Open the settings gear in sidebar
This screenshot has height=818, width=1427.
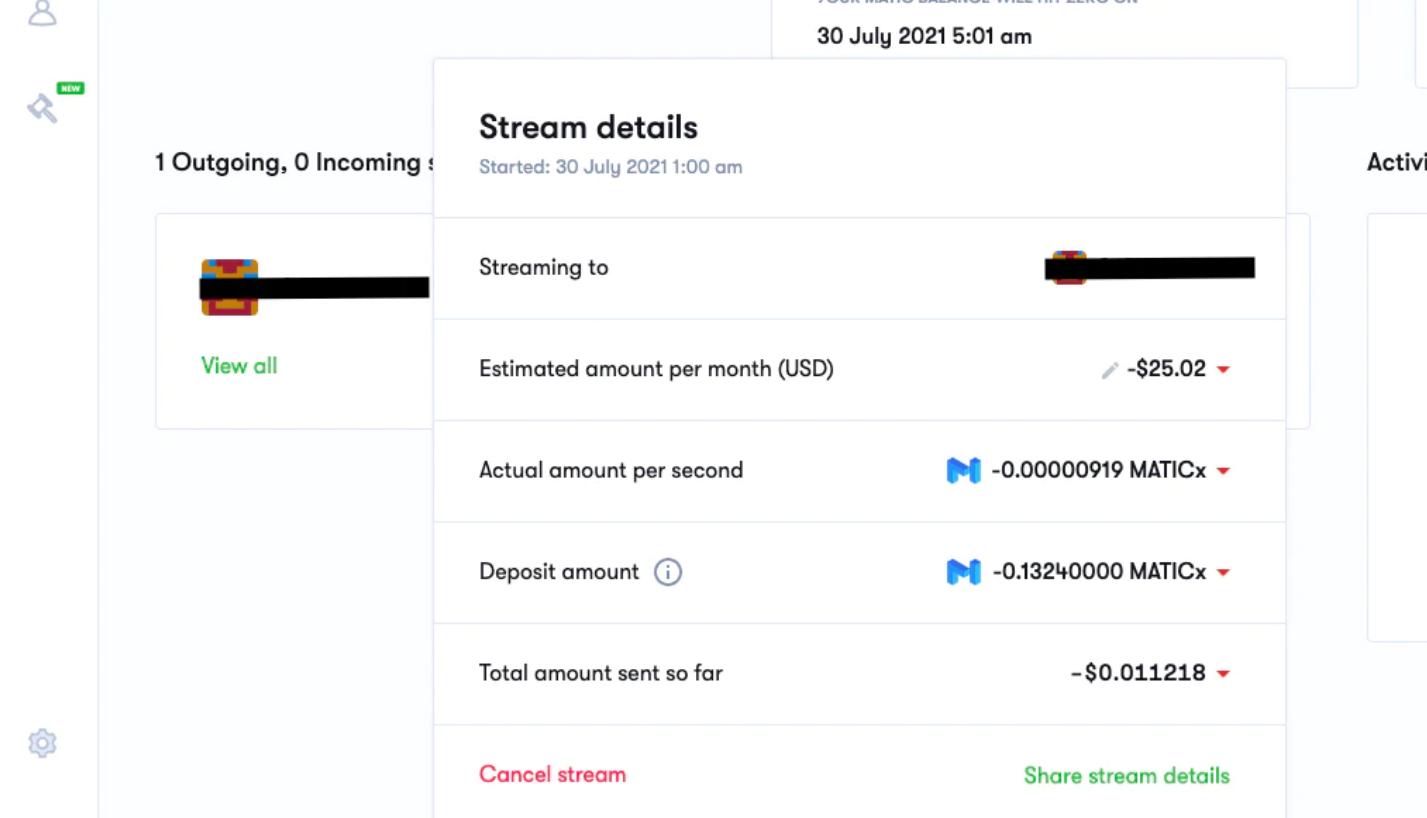click(42, 743)
